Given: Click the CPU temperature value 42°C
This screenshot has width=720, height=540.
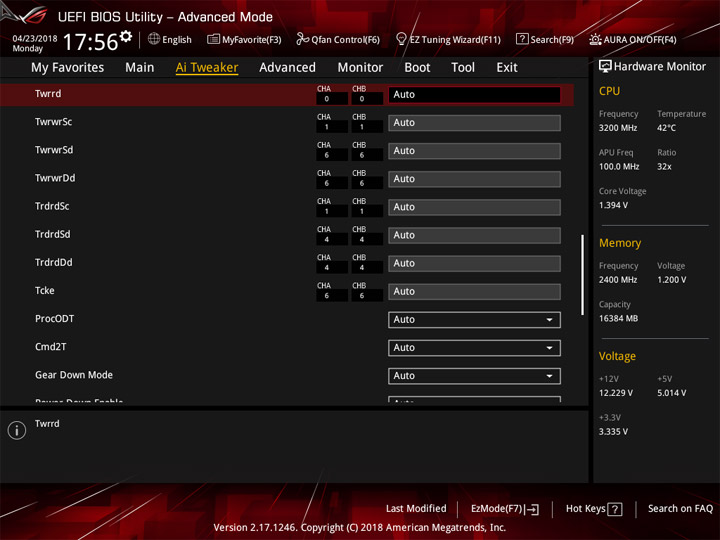Looking at the screenshot, I should pyautogui.click(x=666, y=128).
